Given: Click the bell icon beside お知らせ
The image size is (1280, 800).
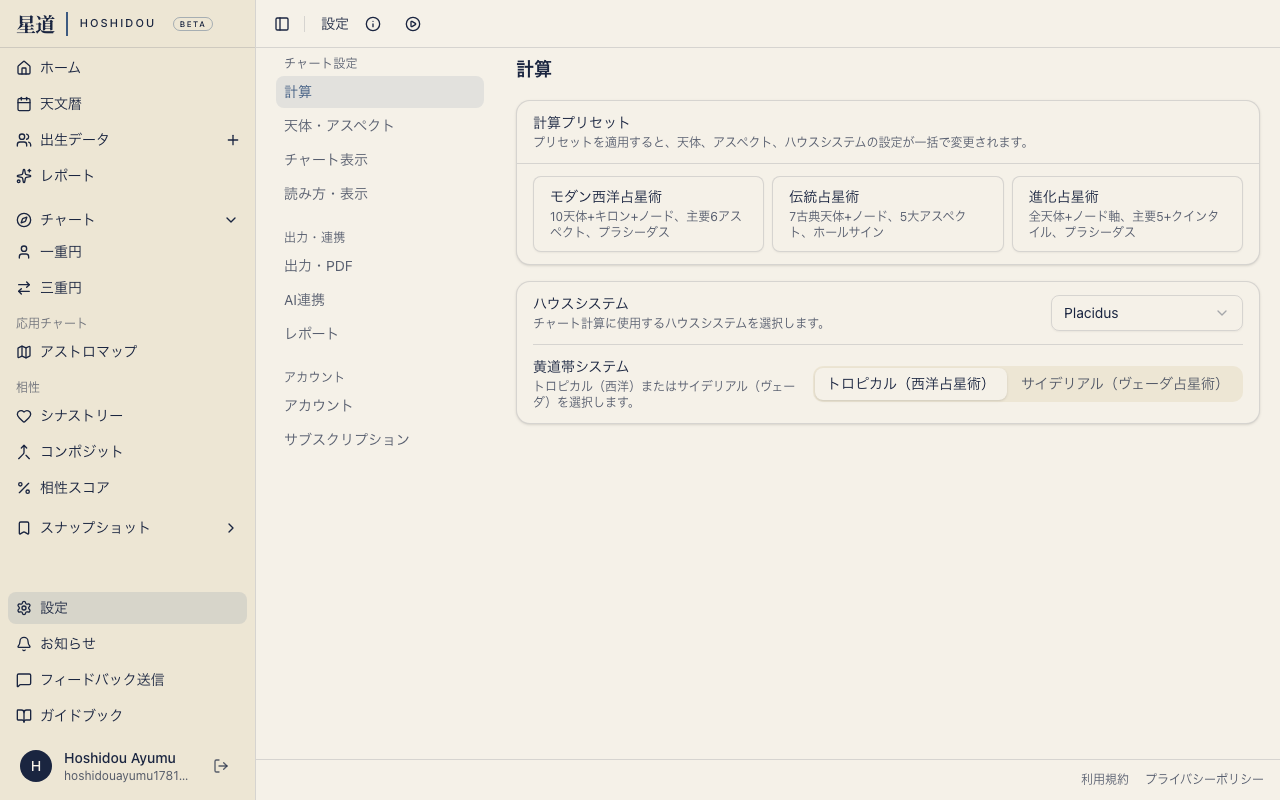Looking at the screenshot, I should point(24,644).
